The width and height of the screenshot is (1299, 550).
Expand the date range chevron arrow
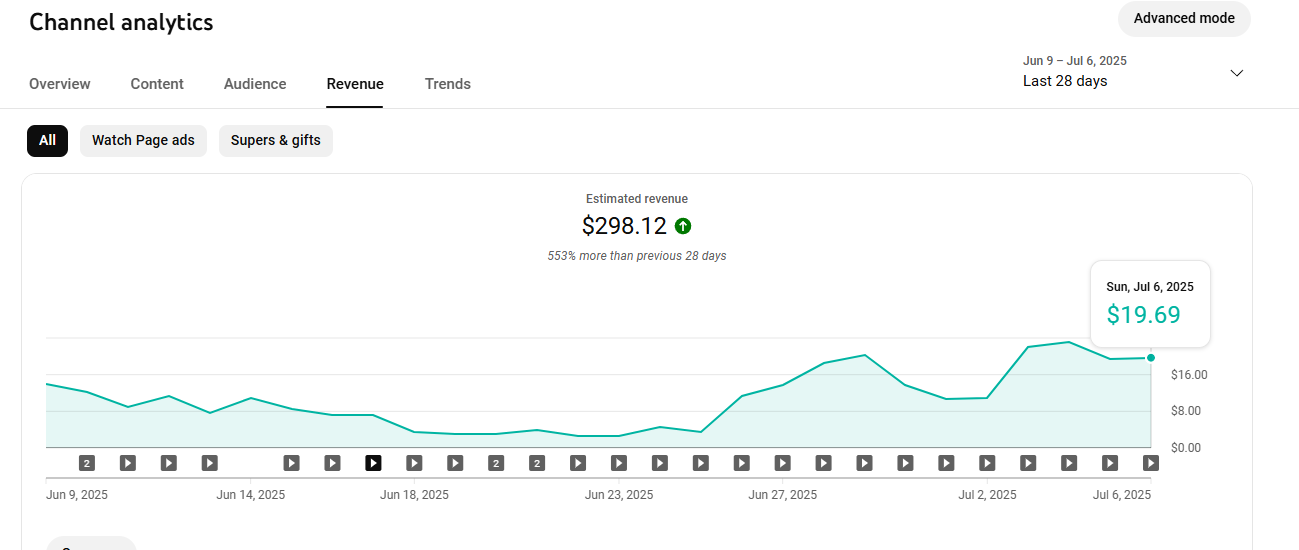1237,73
